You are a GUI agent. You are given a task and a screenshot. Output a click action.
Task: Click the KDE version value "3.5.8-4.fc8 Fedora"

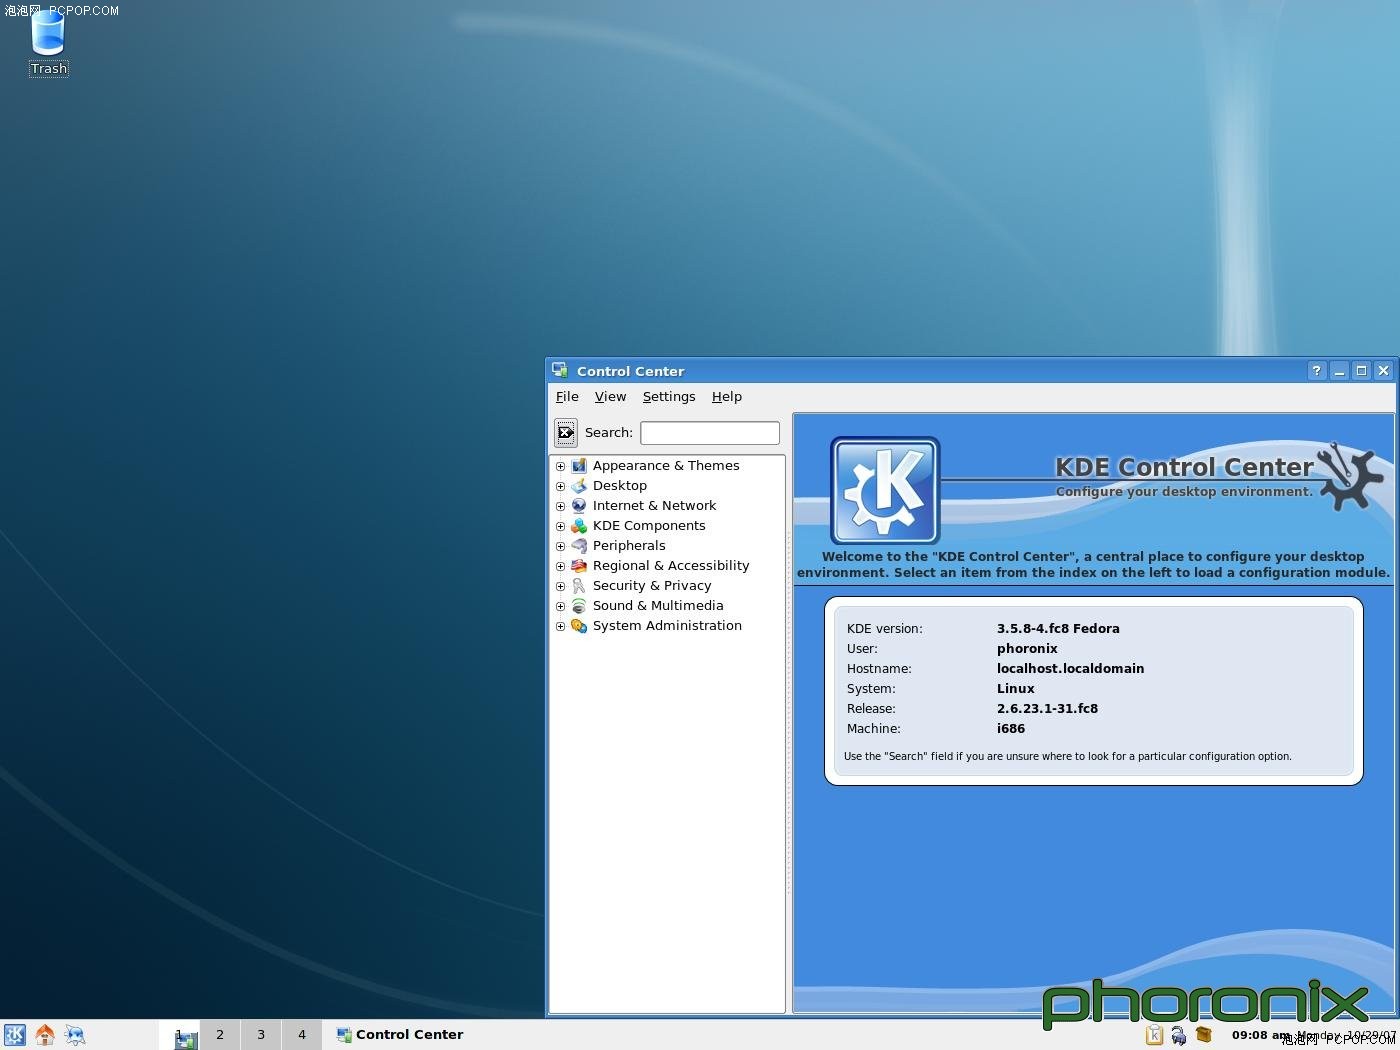[x=1058, y=629]
